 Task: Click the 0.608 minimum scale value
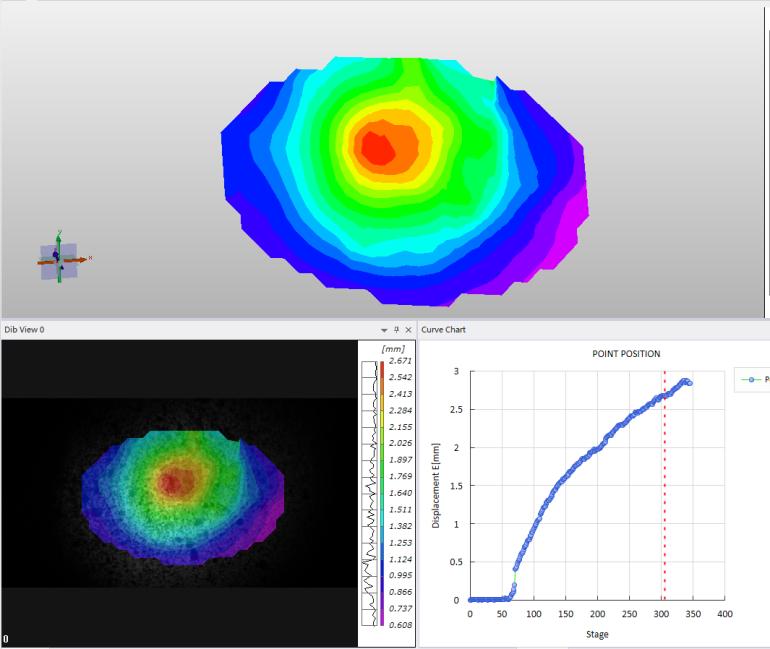[400, 624]
